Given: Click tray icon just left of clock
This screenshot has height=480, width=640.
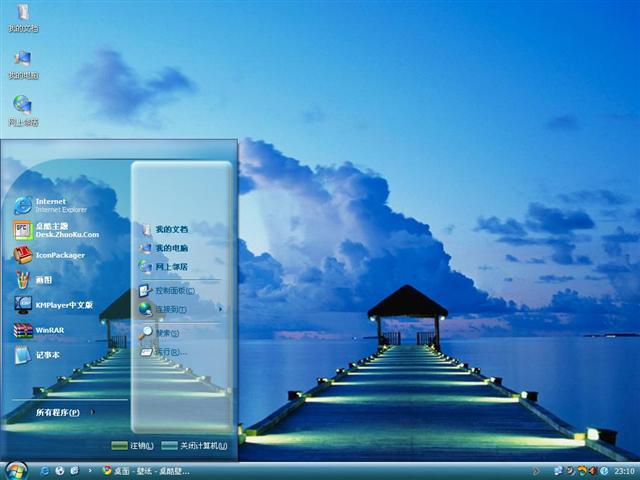Looking at the screenshot, I should tap(604, 471).
